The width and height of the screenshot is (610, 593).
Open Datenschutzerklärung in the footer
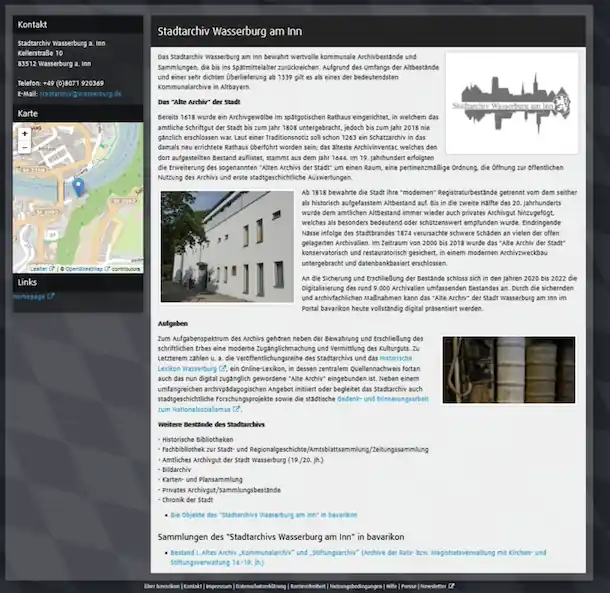coord(261,586)
